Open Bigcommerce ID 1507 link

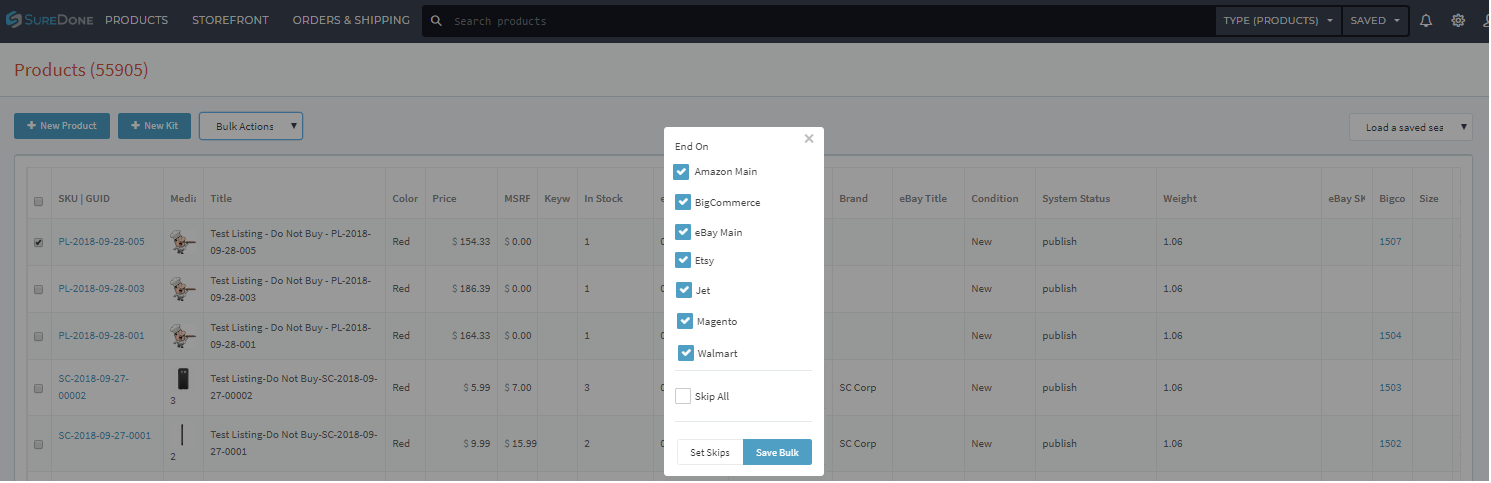[x=1390, y=242]
